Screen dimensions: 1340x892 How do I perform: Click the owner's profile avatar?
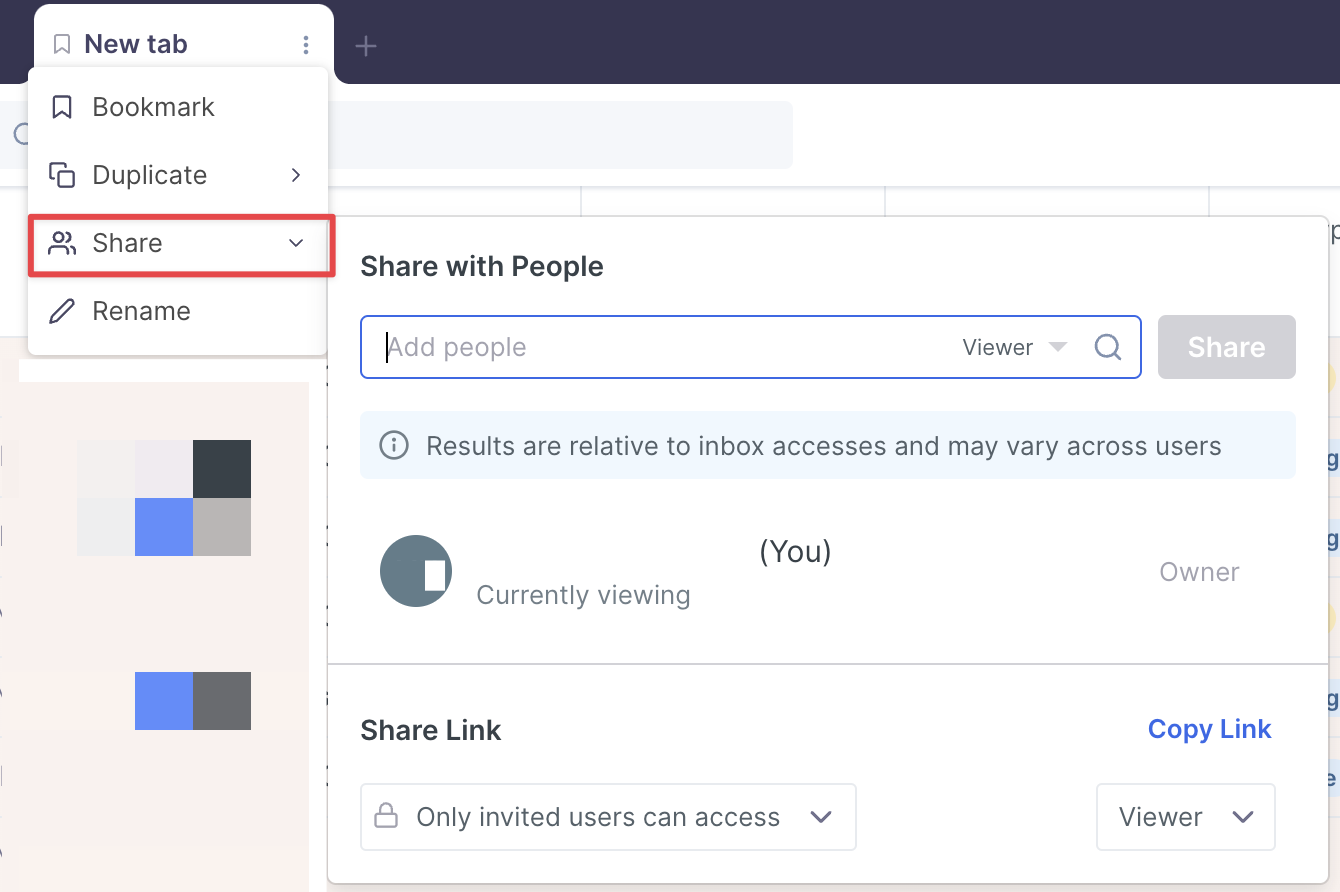coord(416,572)
